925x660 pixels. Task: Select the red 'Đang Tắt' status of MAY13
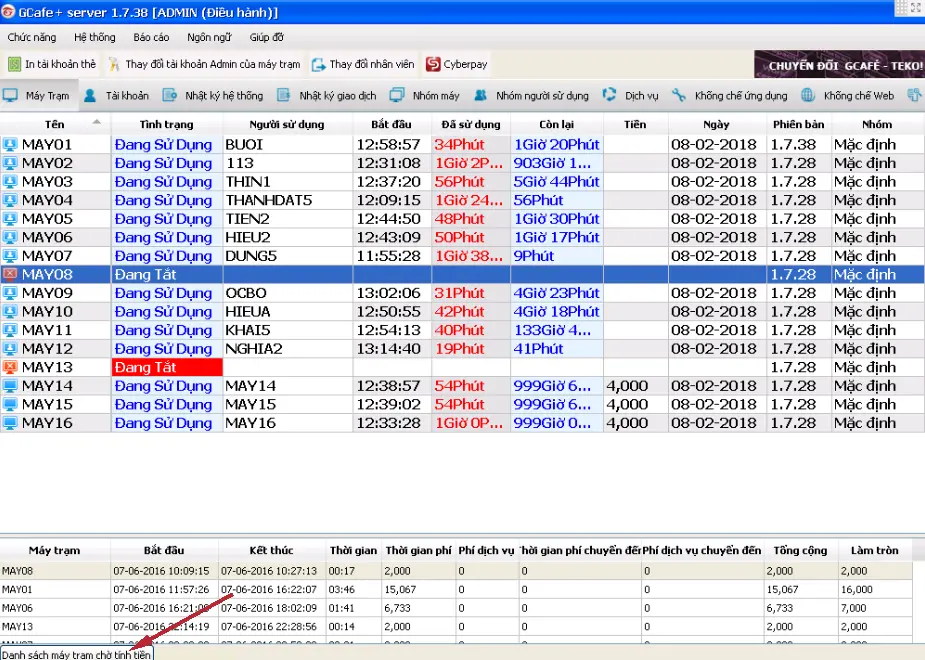[x=167, y=367]
